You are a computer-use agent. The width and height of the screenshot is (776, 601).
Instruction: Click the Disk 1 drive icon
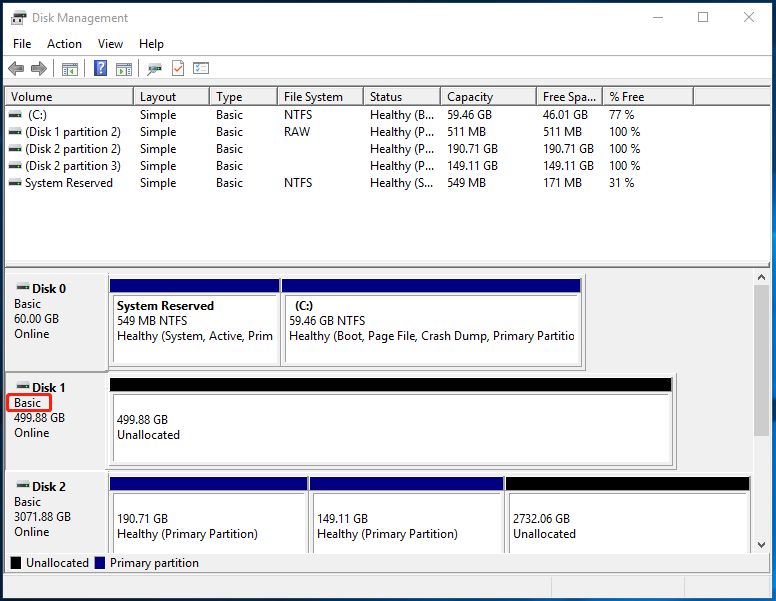click(x=23, y=386)
